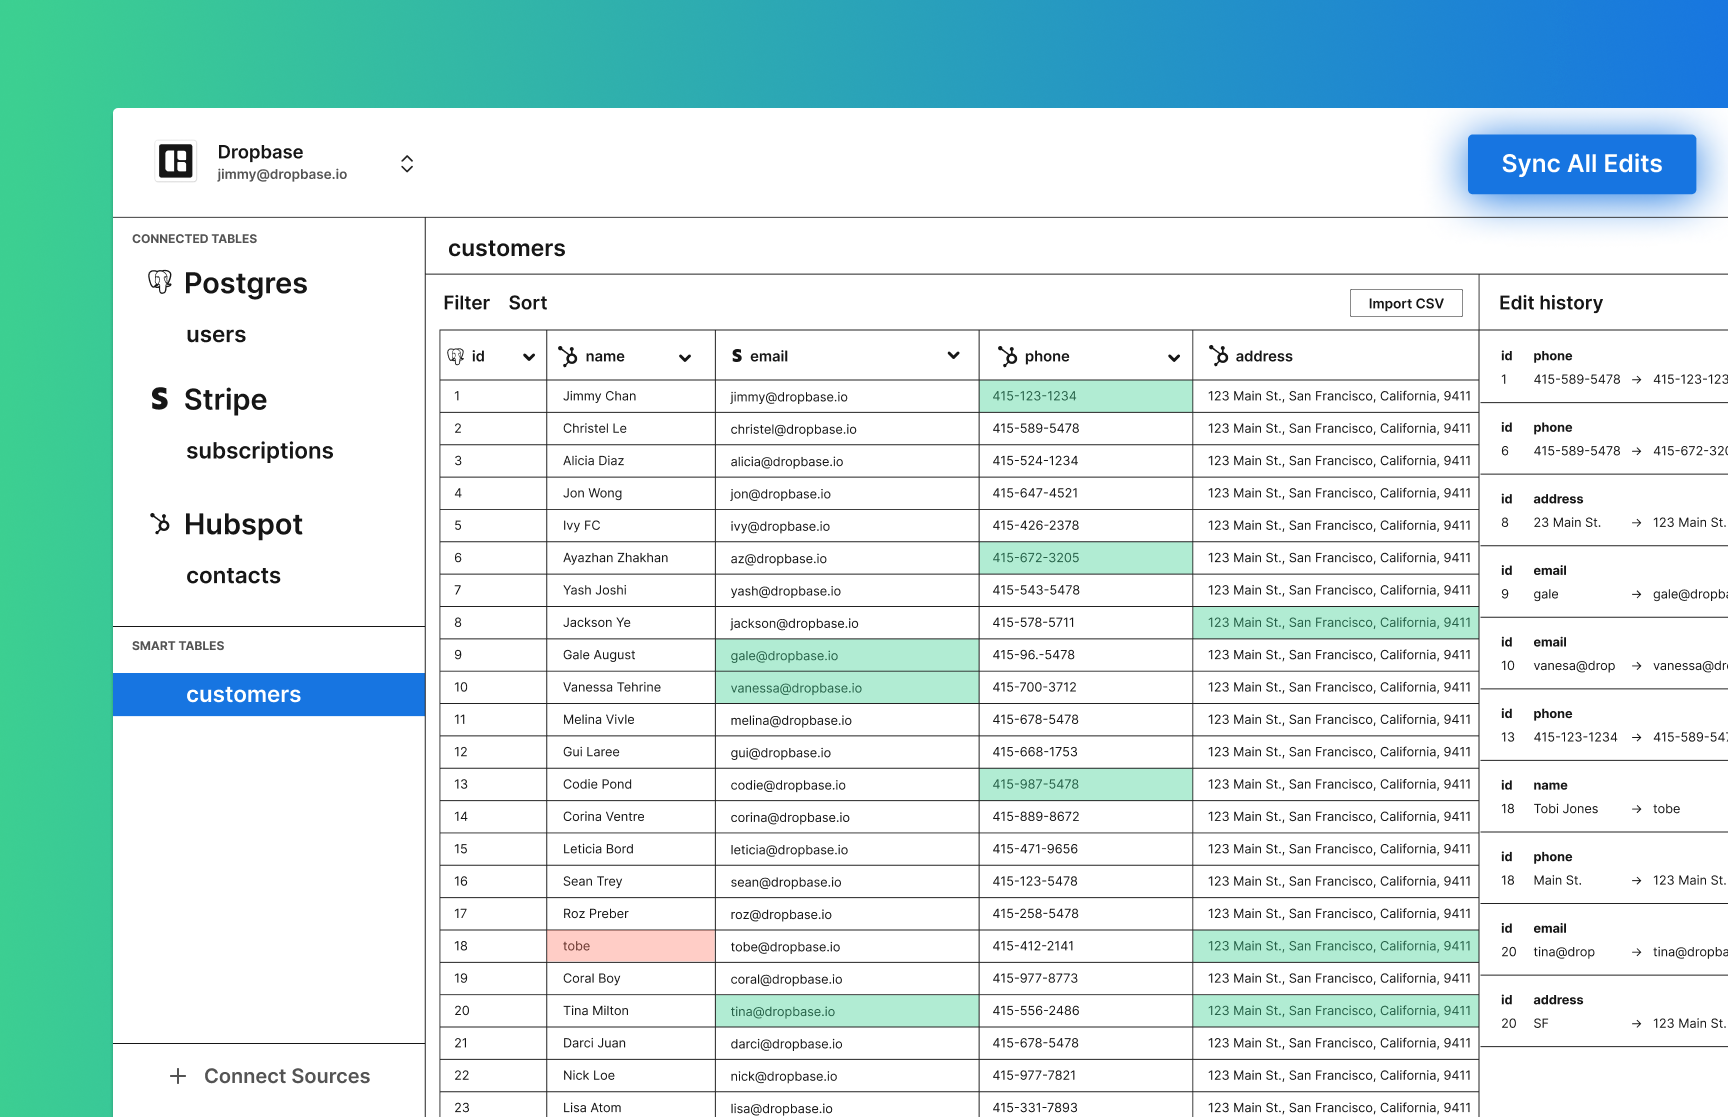The height and width of the screenshot is (1117, 1728).
Task: Click the Dropbase workspace logo
Action: [x=176, y=161]
